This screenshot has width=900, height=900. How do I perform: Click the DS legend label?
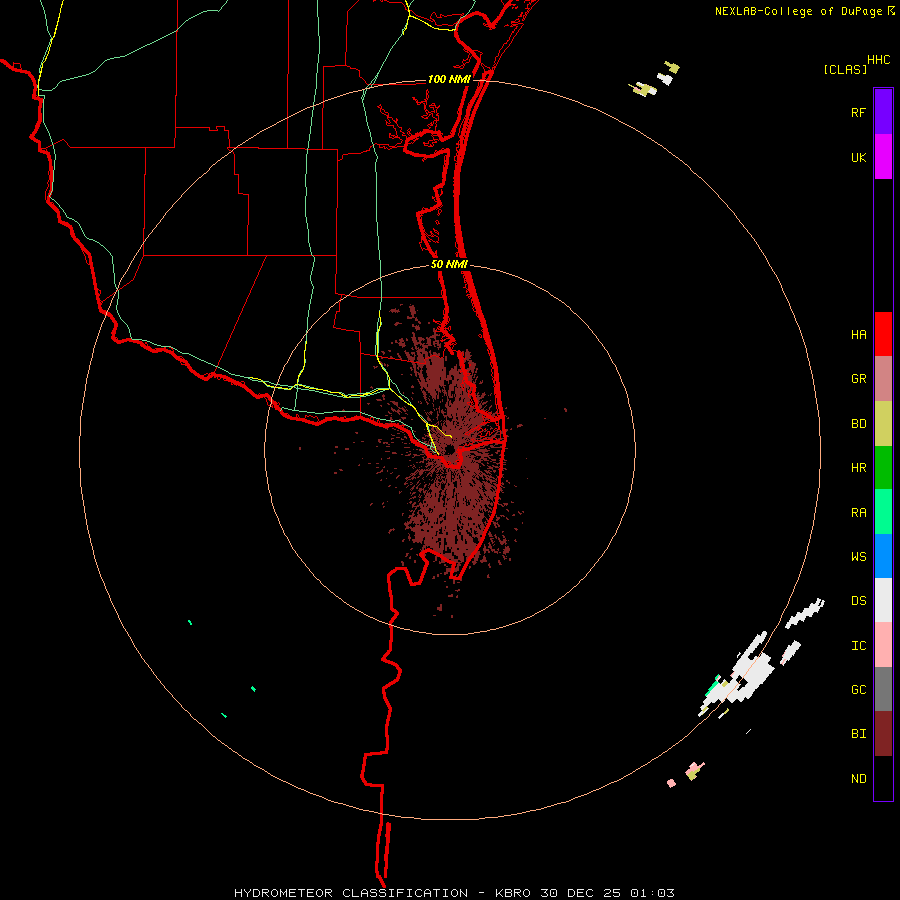[x=858, y=601]
